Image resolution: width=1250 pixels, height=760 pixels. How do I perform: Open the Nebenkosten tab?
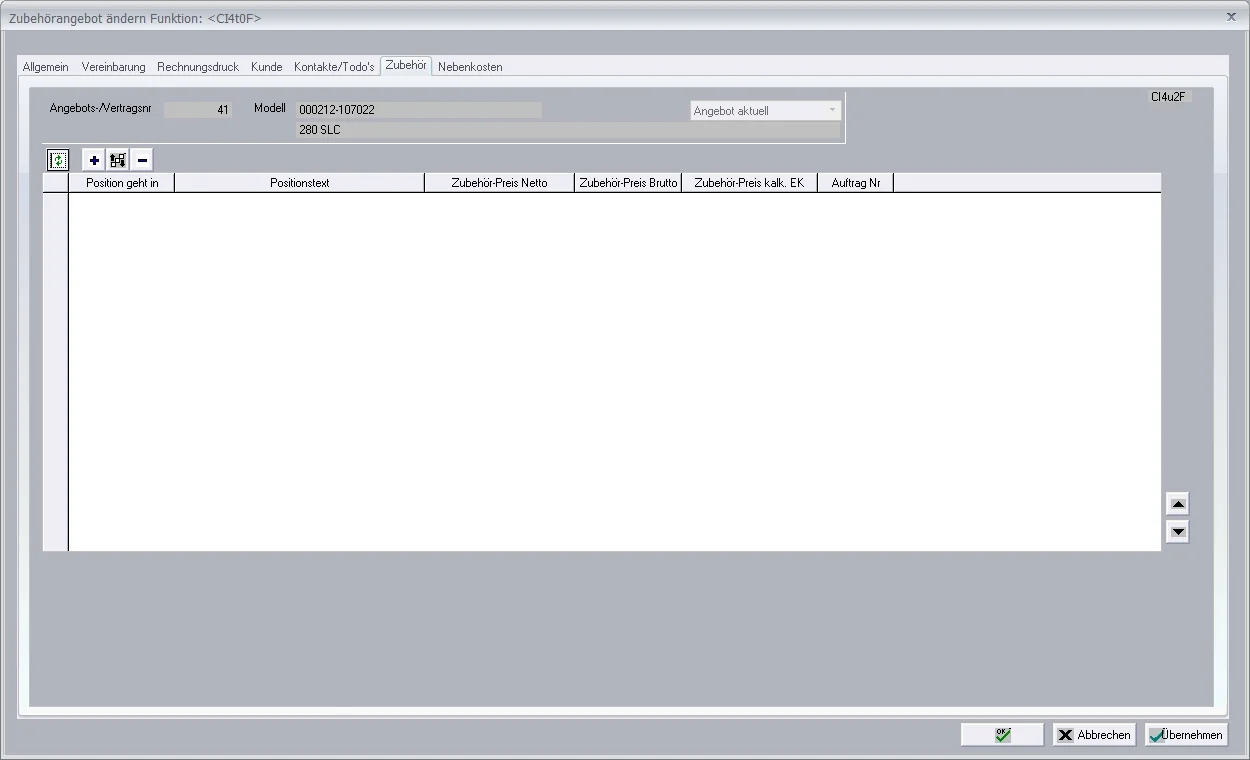click(x=470, y=67)
